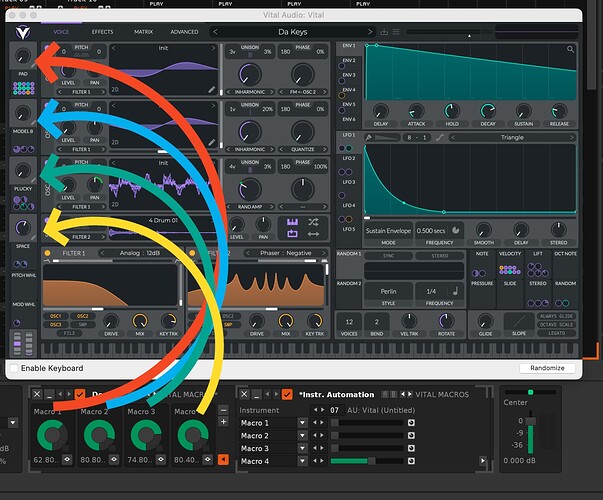Toggle the LEGATO option
Image resolution: width=603 pixels, height=500 pixels.
coord(556,333)
